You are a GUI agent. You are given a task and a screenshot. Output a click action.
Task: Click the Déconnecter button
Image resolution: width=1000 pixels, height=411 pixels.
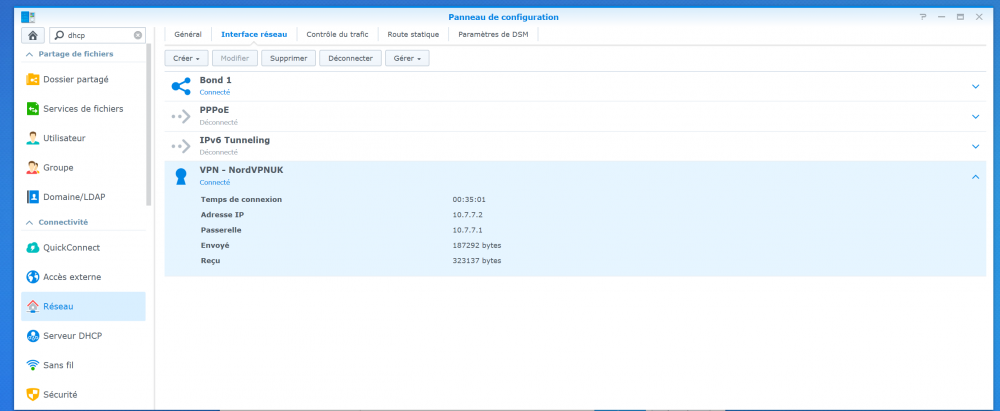tap(350, 58)
